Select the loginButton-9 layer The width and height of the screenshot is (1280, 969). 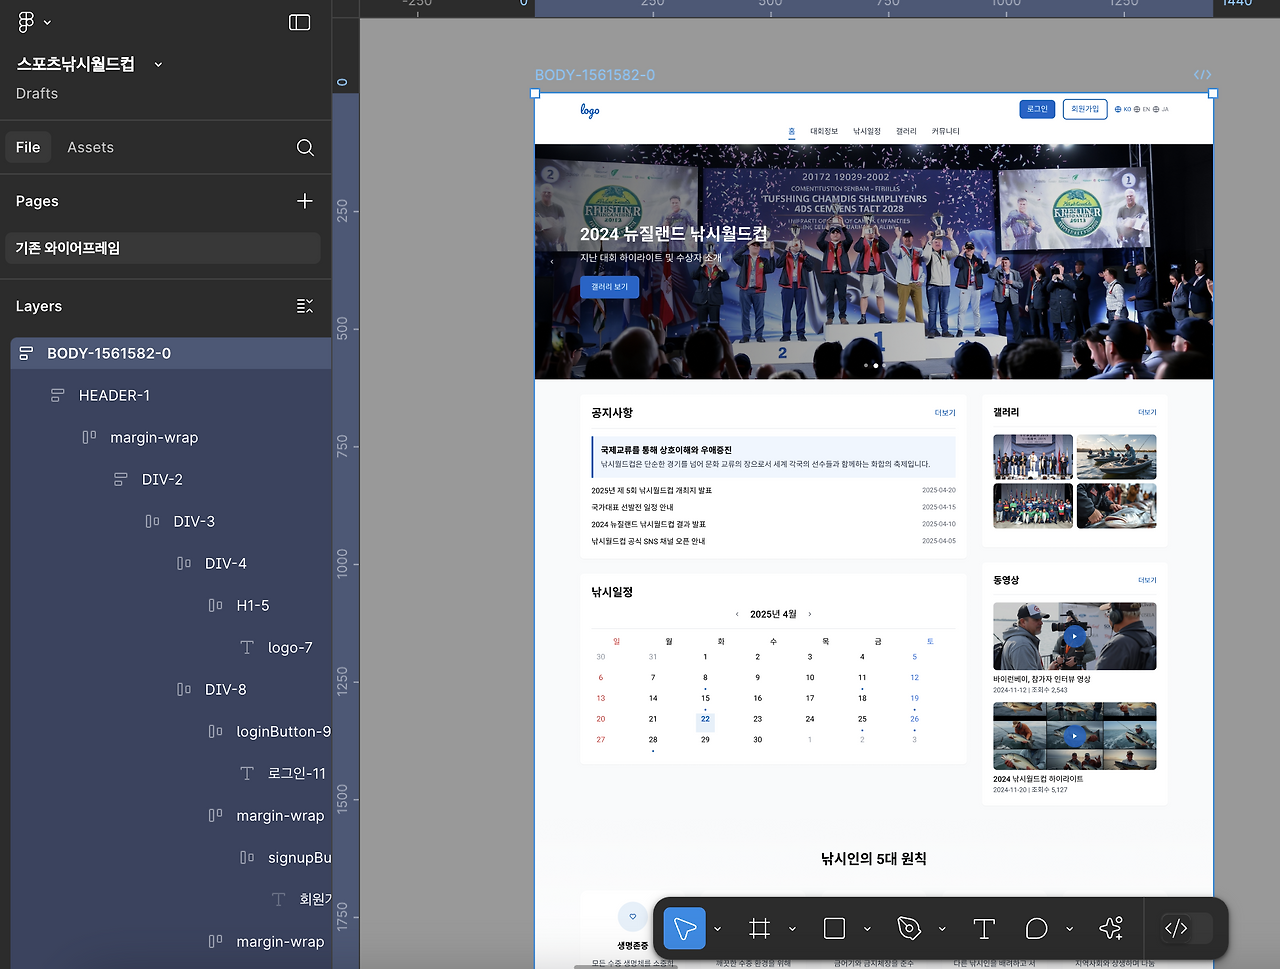(283, 731)
